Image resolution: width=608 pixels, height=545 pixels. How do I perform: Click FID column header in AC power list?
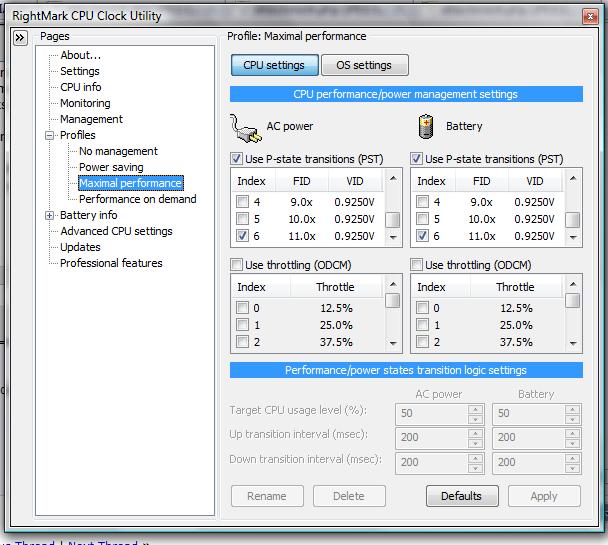coord(302,181)
